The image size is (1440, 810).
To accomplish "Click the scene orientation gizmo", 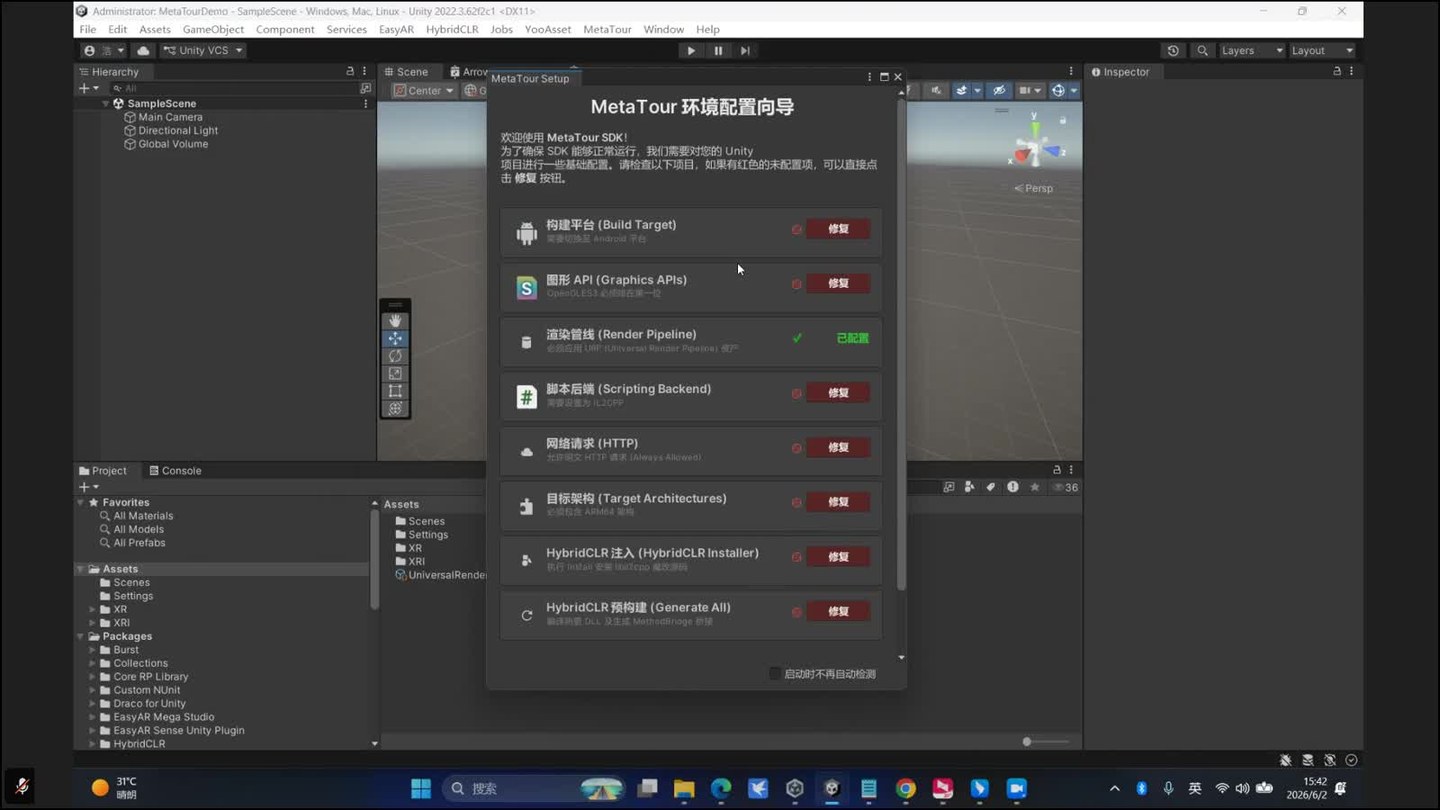I will 1035,145.
